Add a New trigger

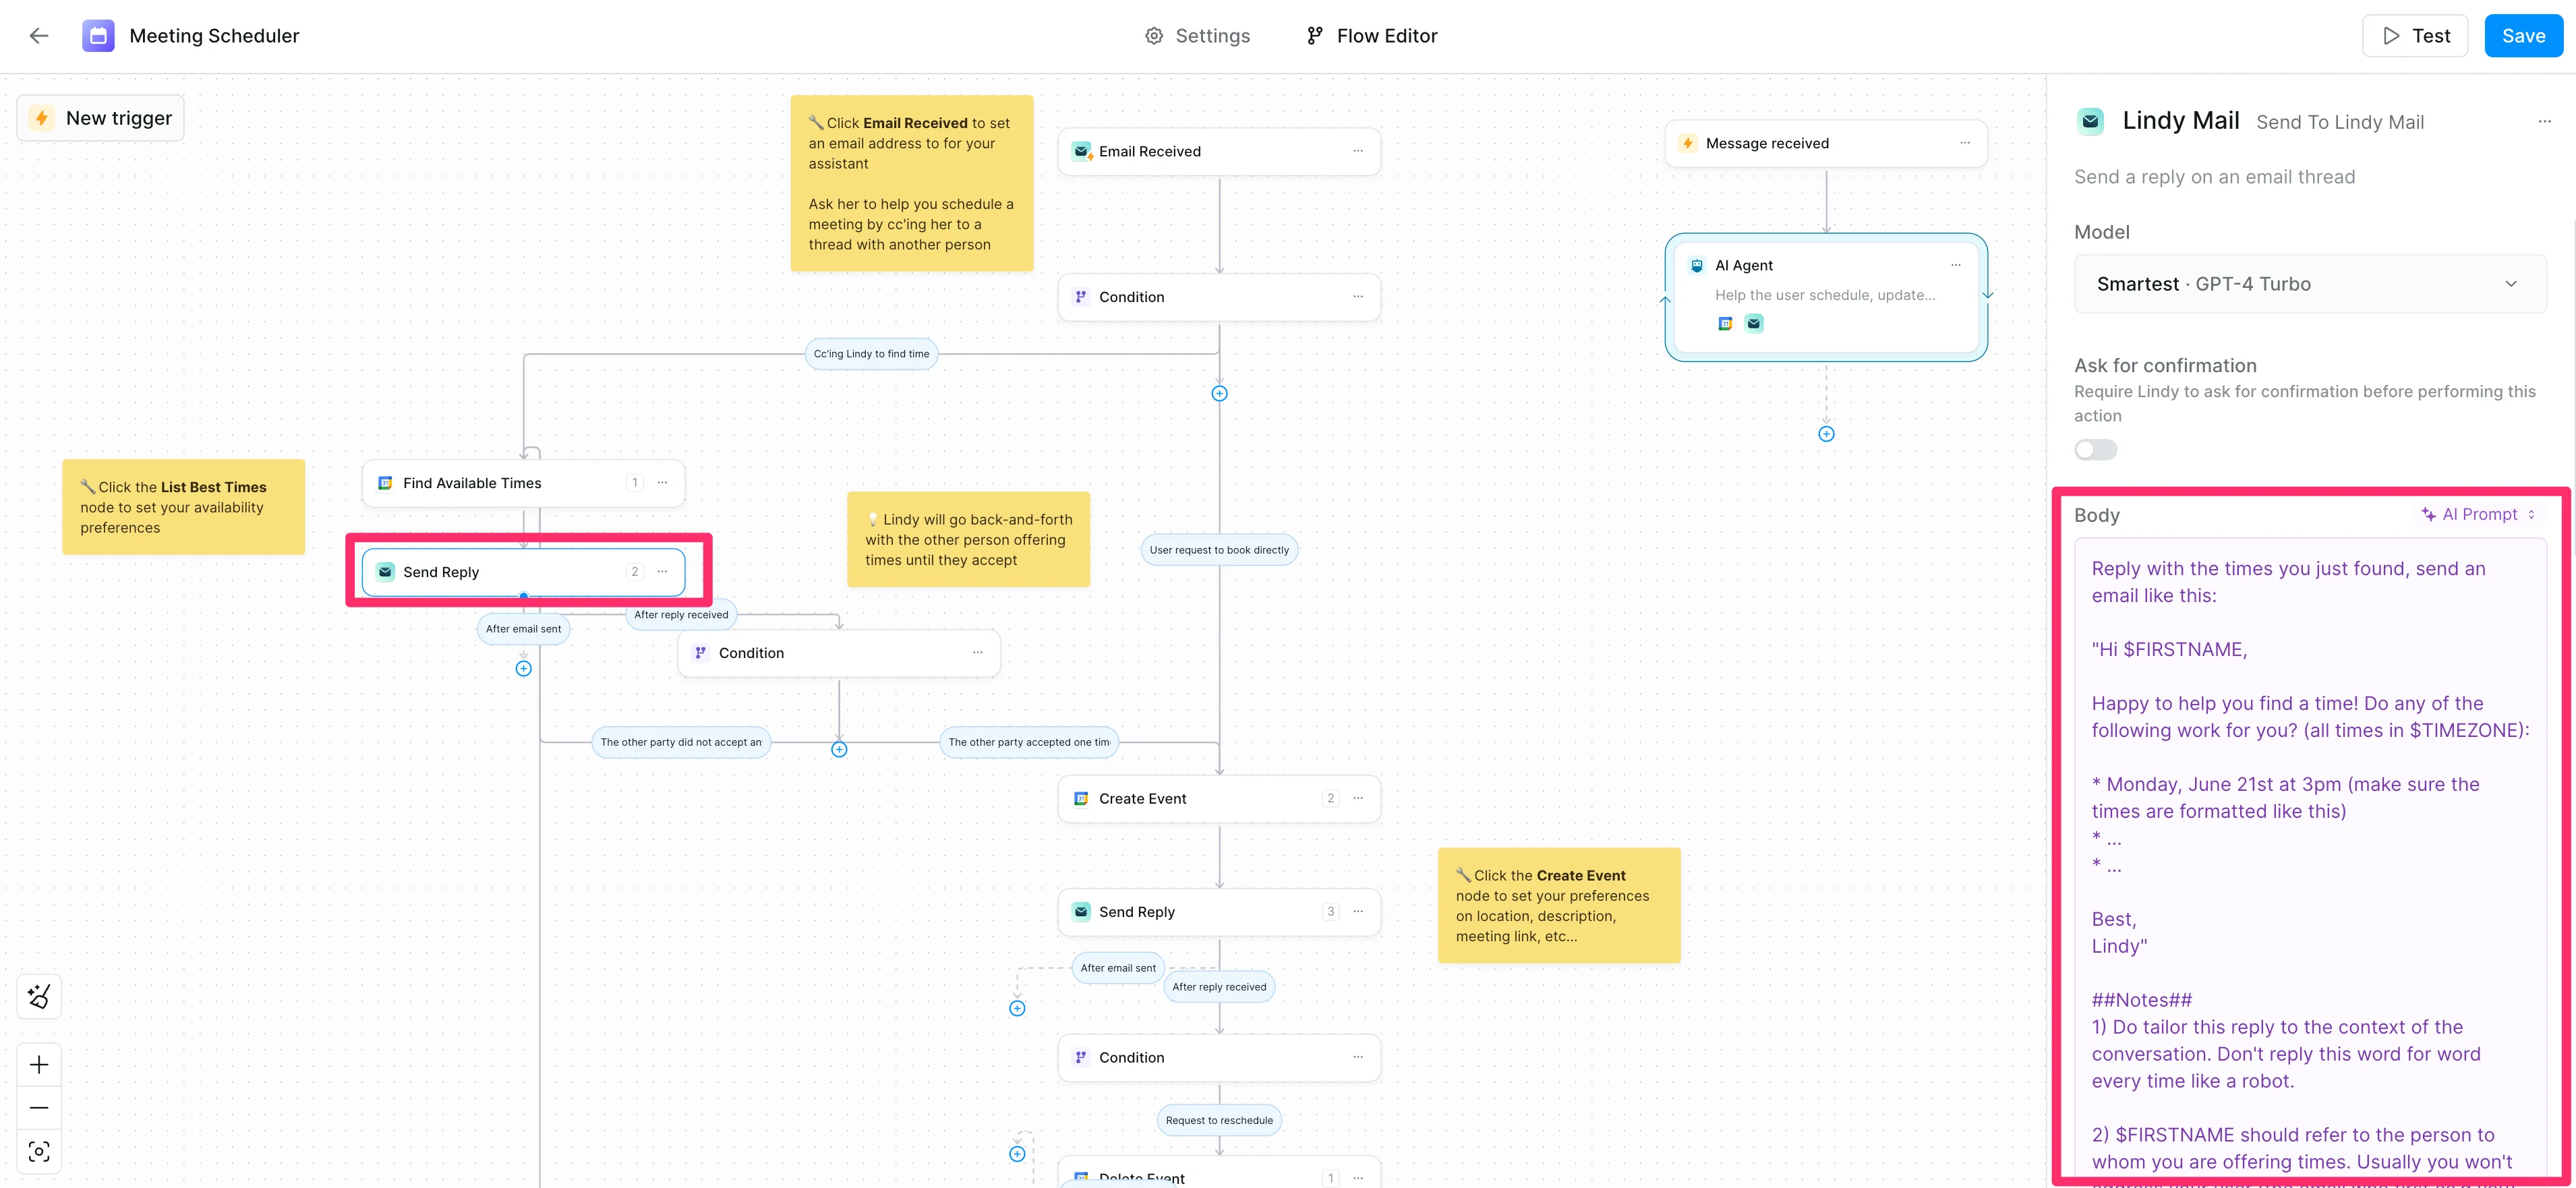pyautogui.click(x=101, y=118)
